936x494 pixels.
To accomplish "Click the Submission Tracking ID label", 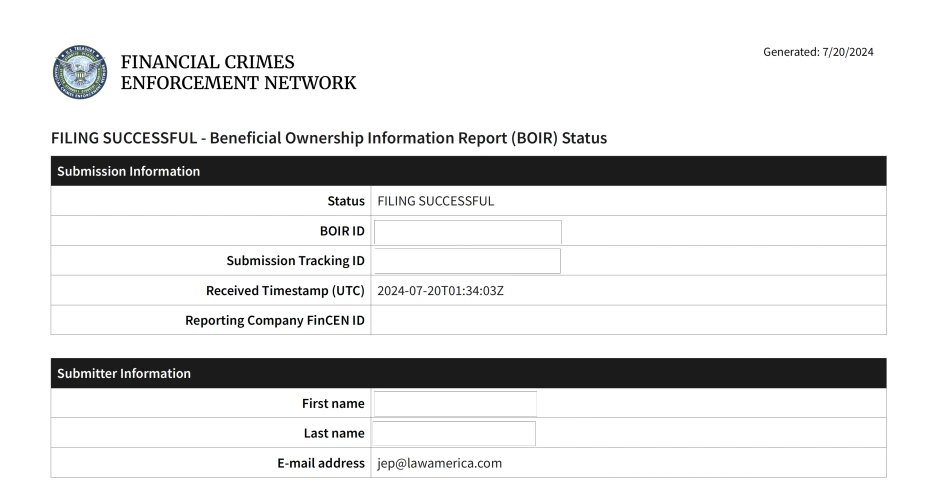I will point(295,261).
